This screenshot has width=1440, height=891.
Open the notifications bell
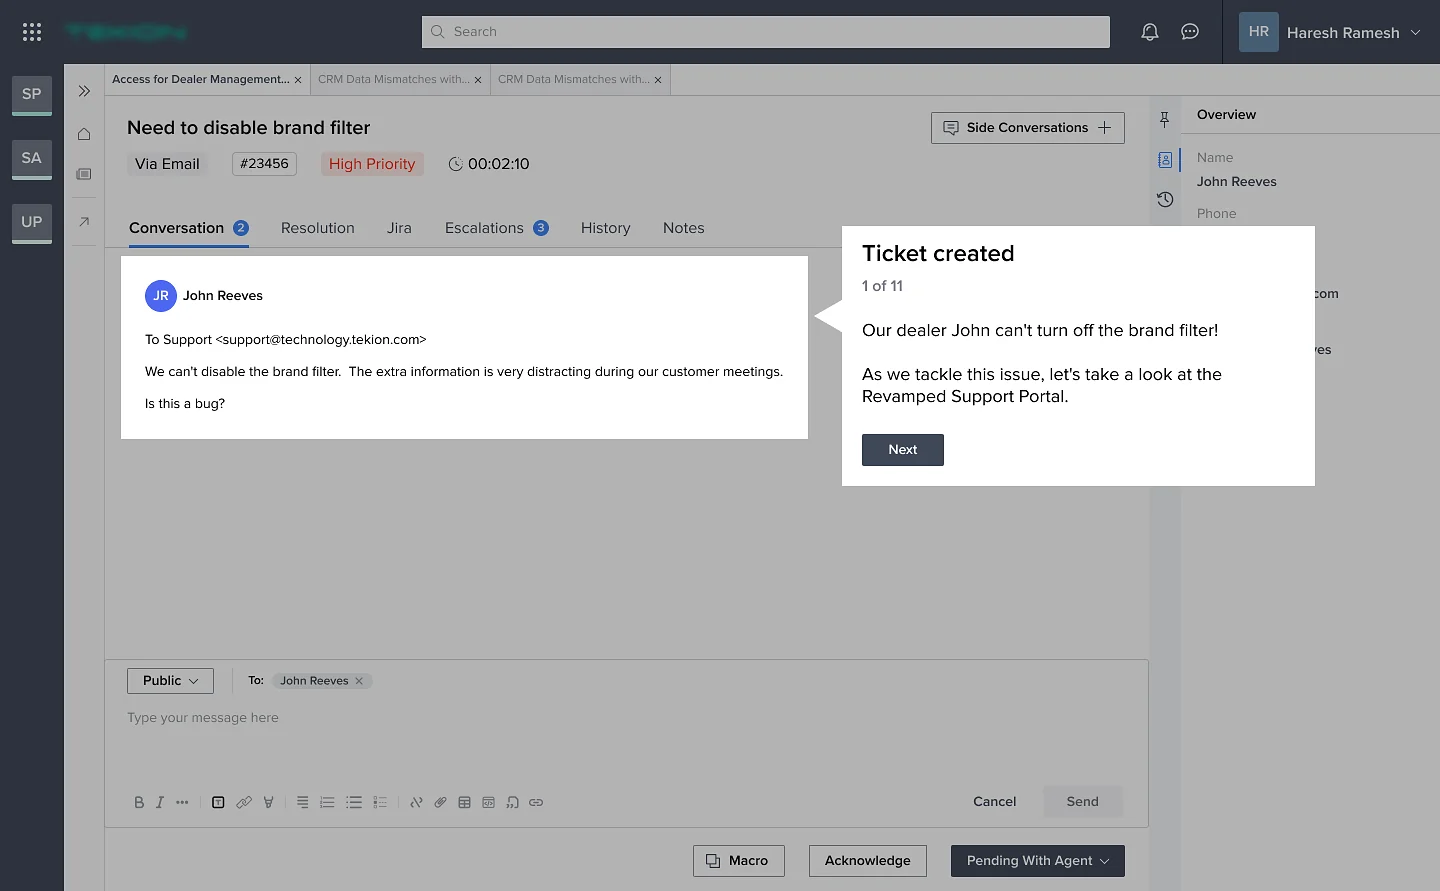coord(1150,32)
